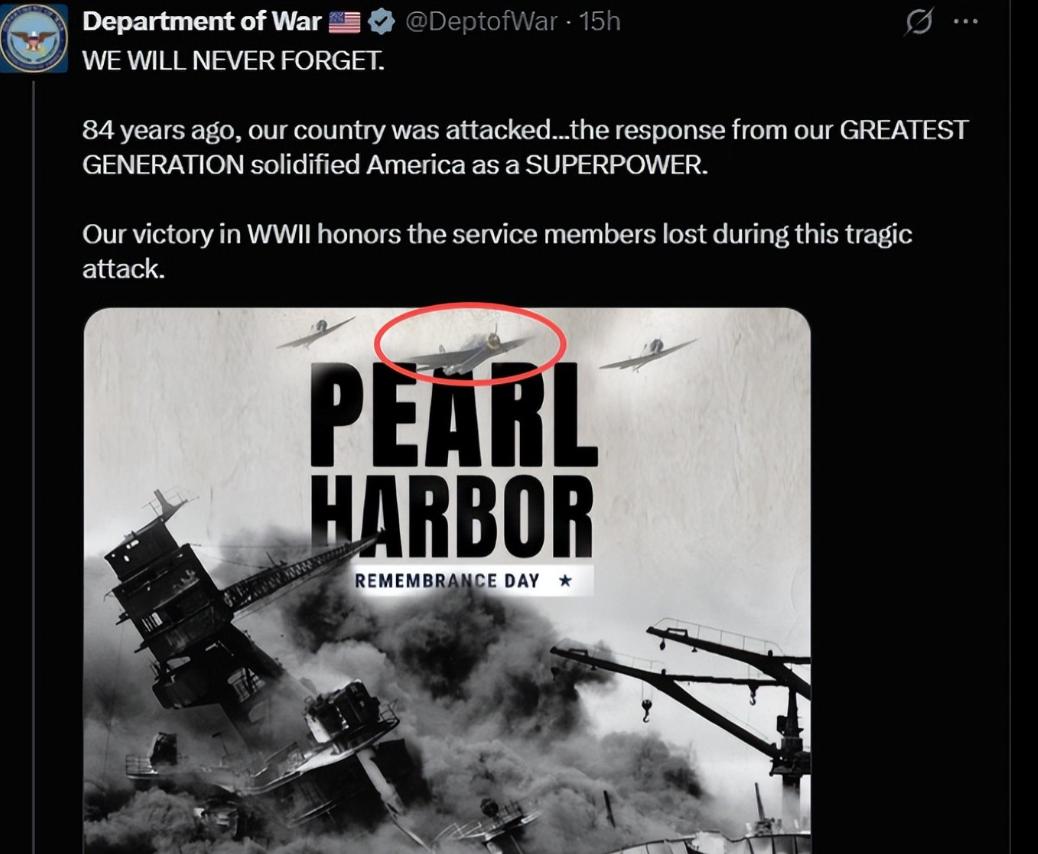The image size is (1038, 854).
Task: Click the plane circled in red
Action: 469,350
